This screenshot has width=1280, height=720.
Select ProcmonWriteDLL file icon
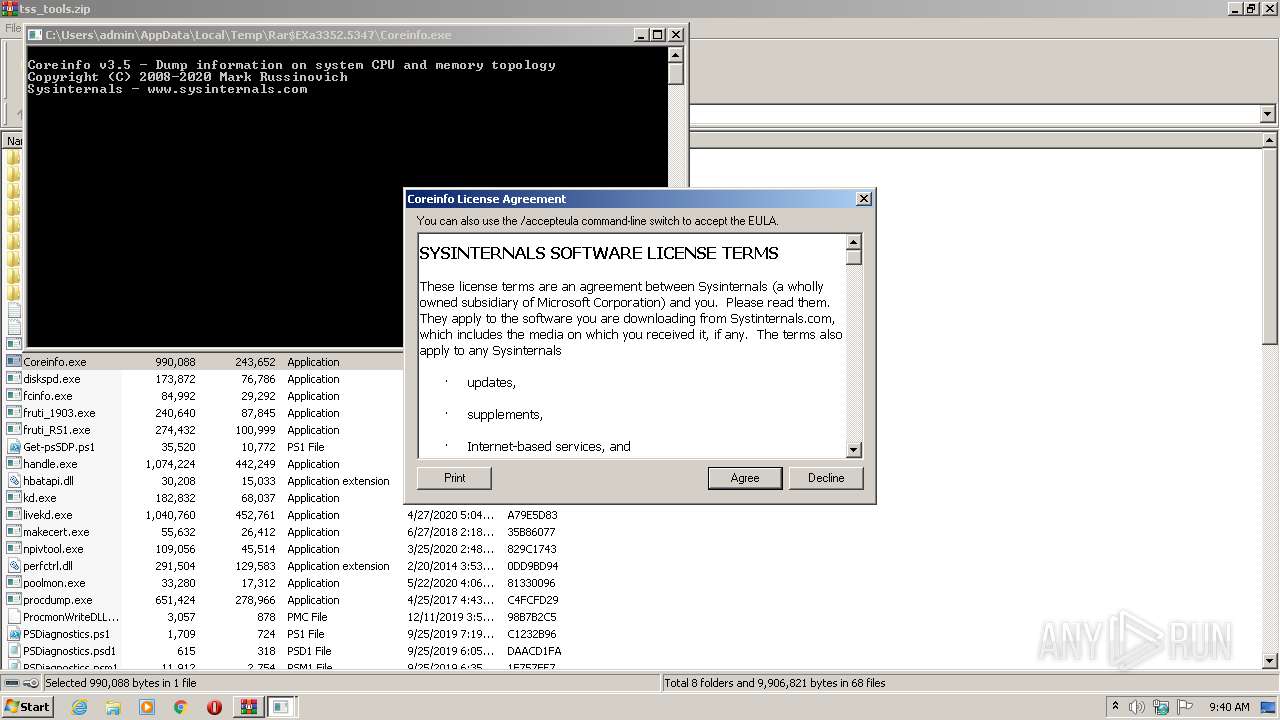14,617
